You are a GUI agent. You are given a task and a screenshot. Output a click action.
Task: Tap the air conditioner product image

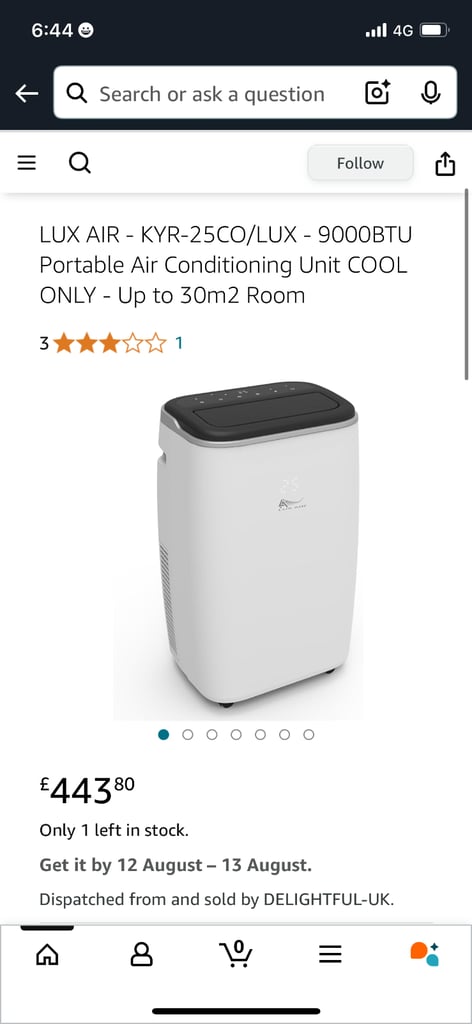click(x=257, y=545)
